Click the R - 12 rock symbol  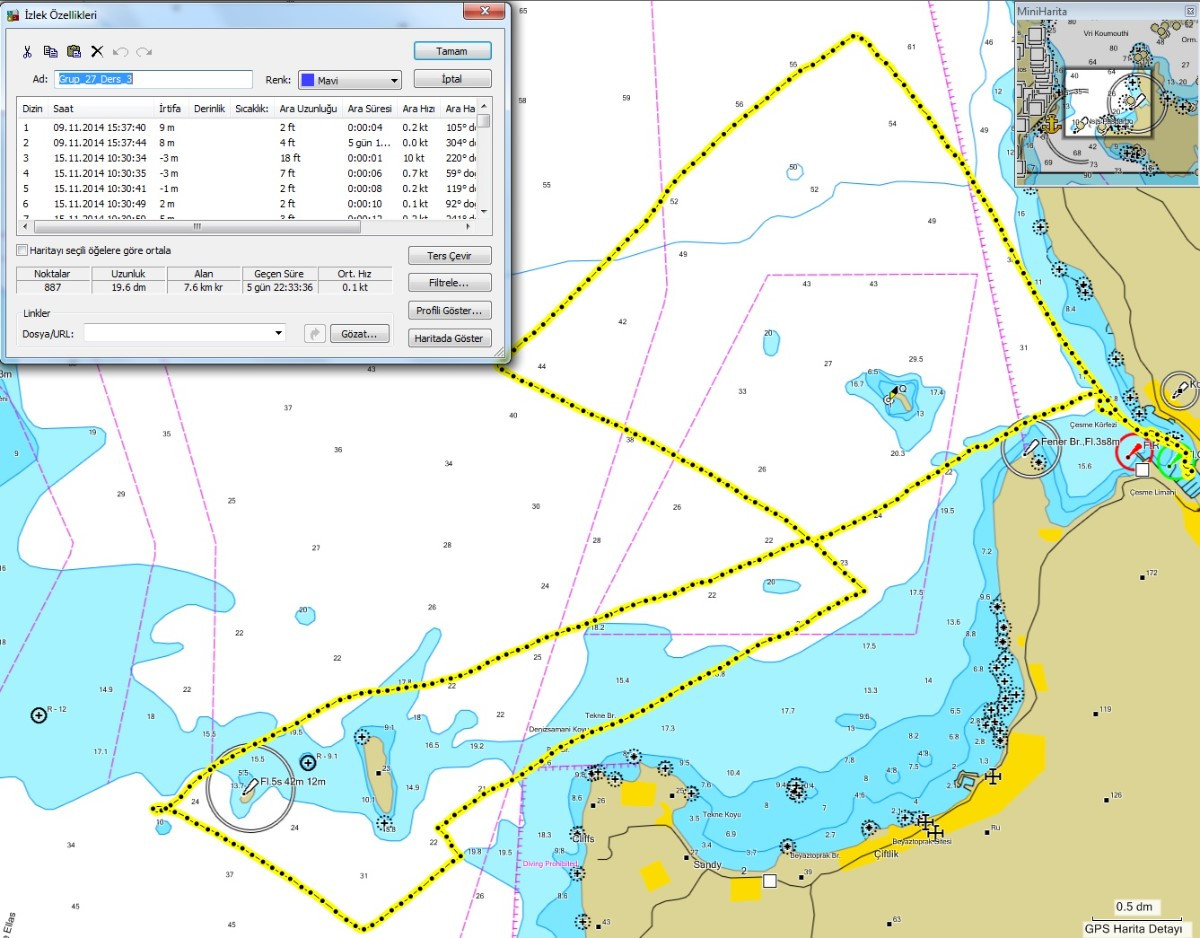coord(39,714)
